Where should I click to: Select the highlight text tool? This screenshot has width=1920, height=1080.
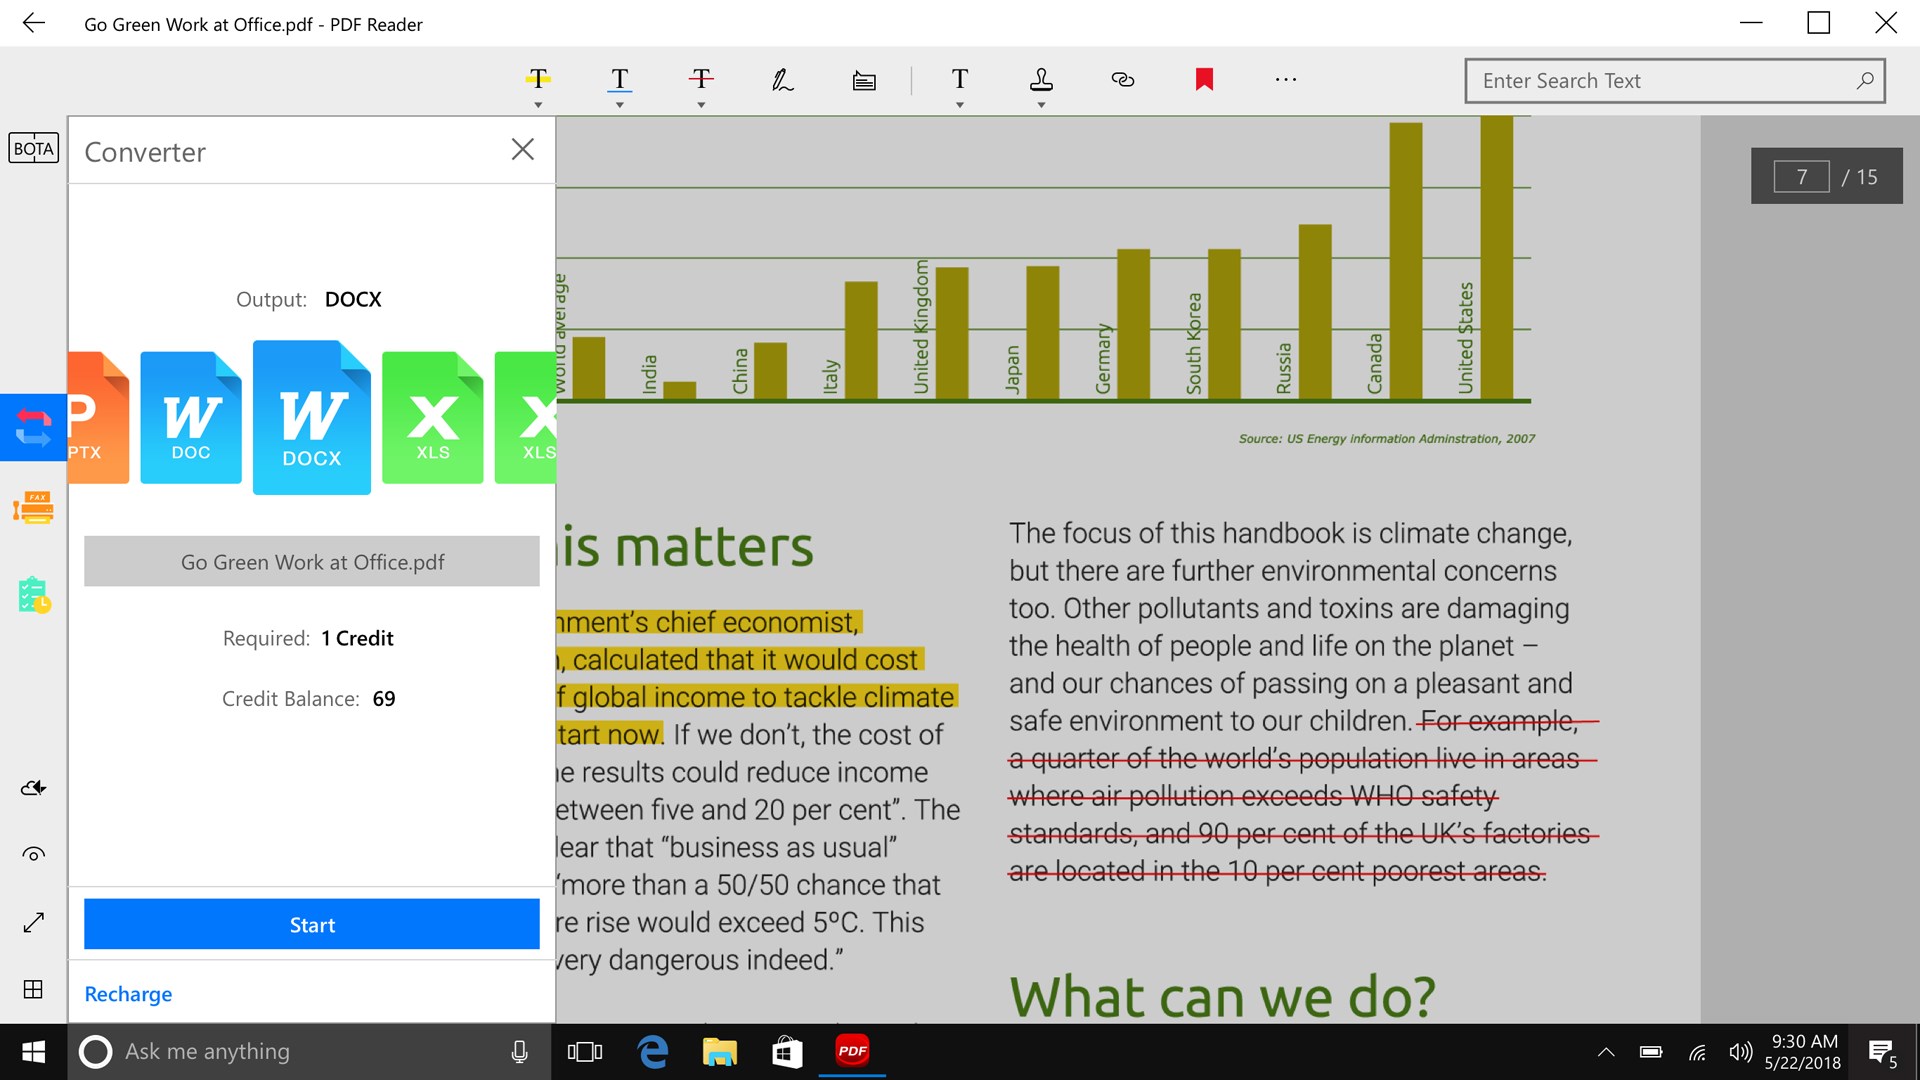tap(537, 80)
